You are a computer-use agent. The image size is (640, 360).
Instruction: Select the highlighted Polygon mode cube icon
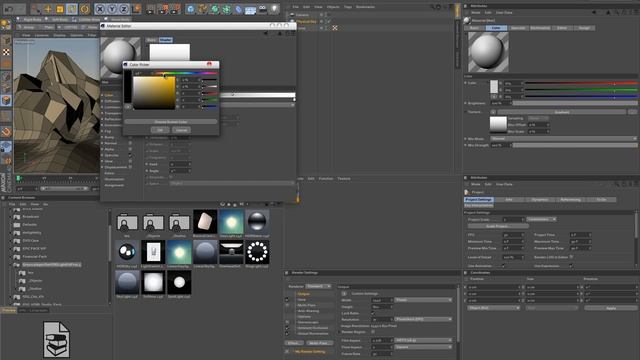(6, 100)
